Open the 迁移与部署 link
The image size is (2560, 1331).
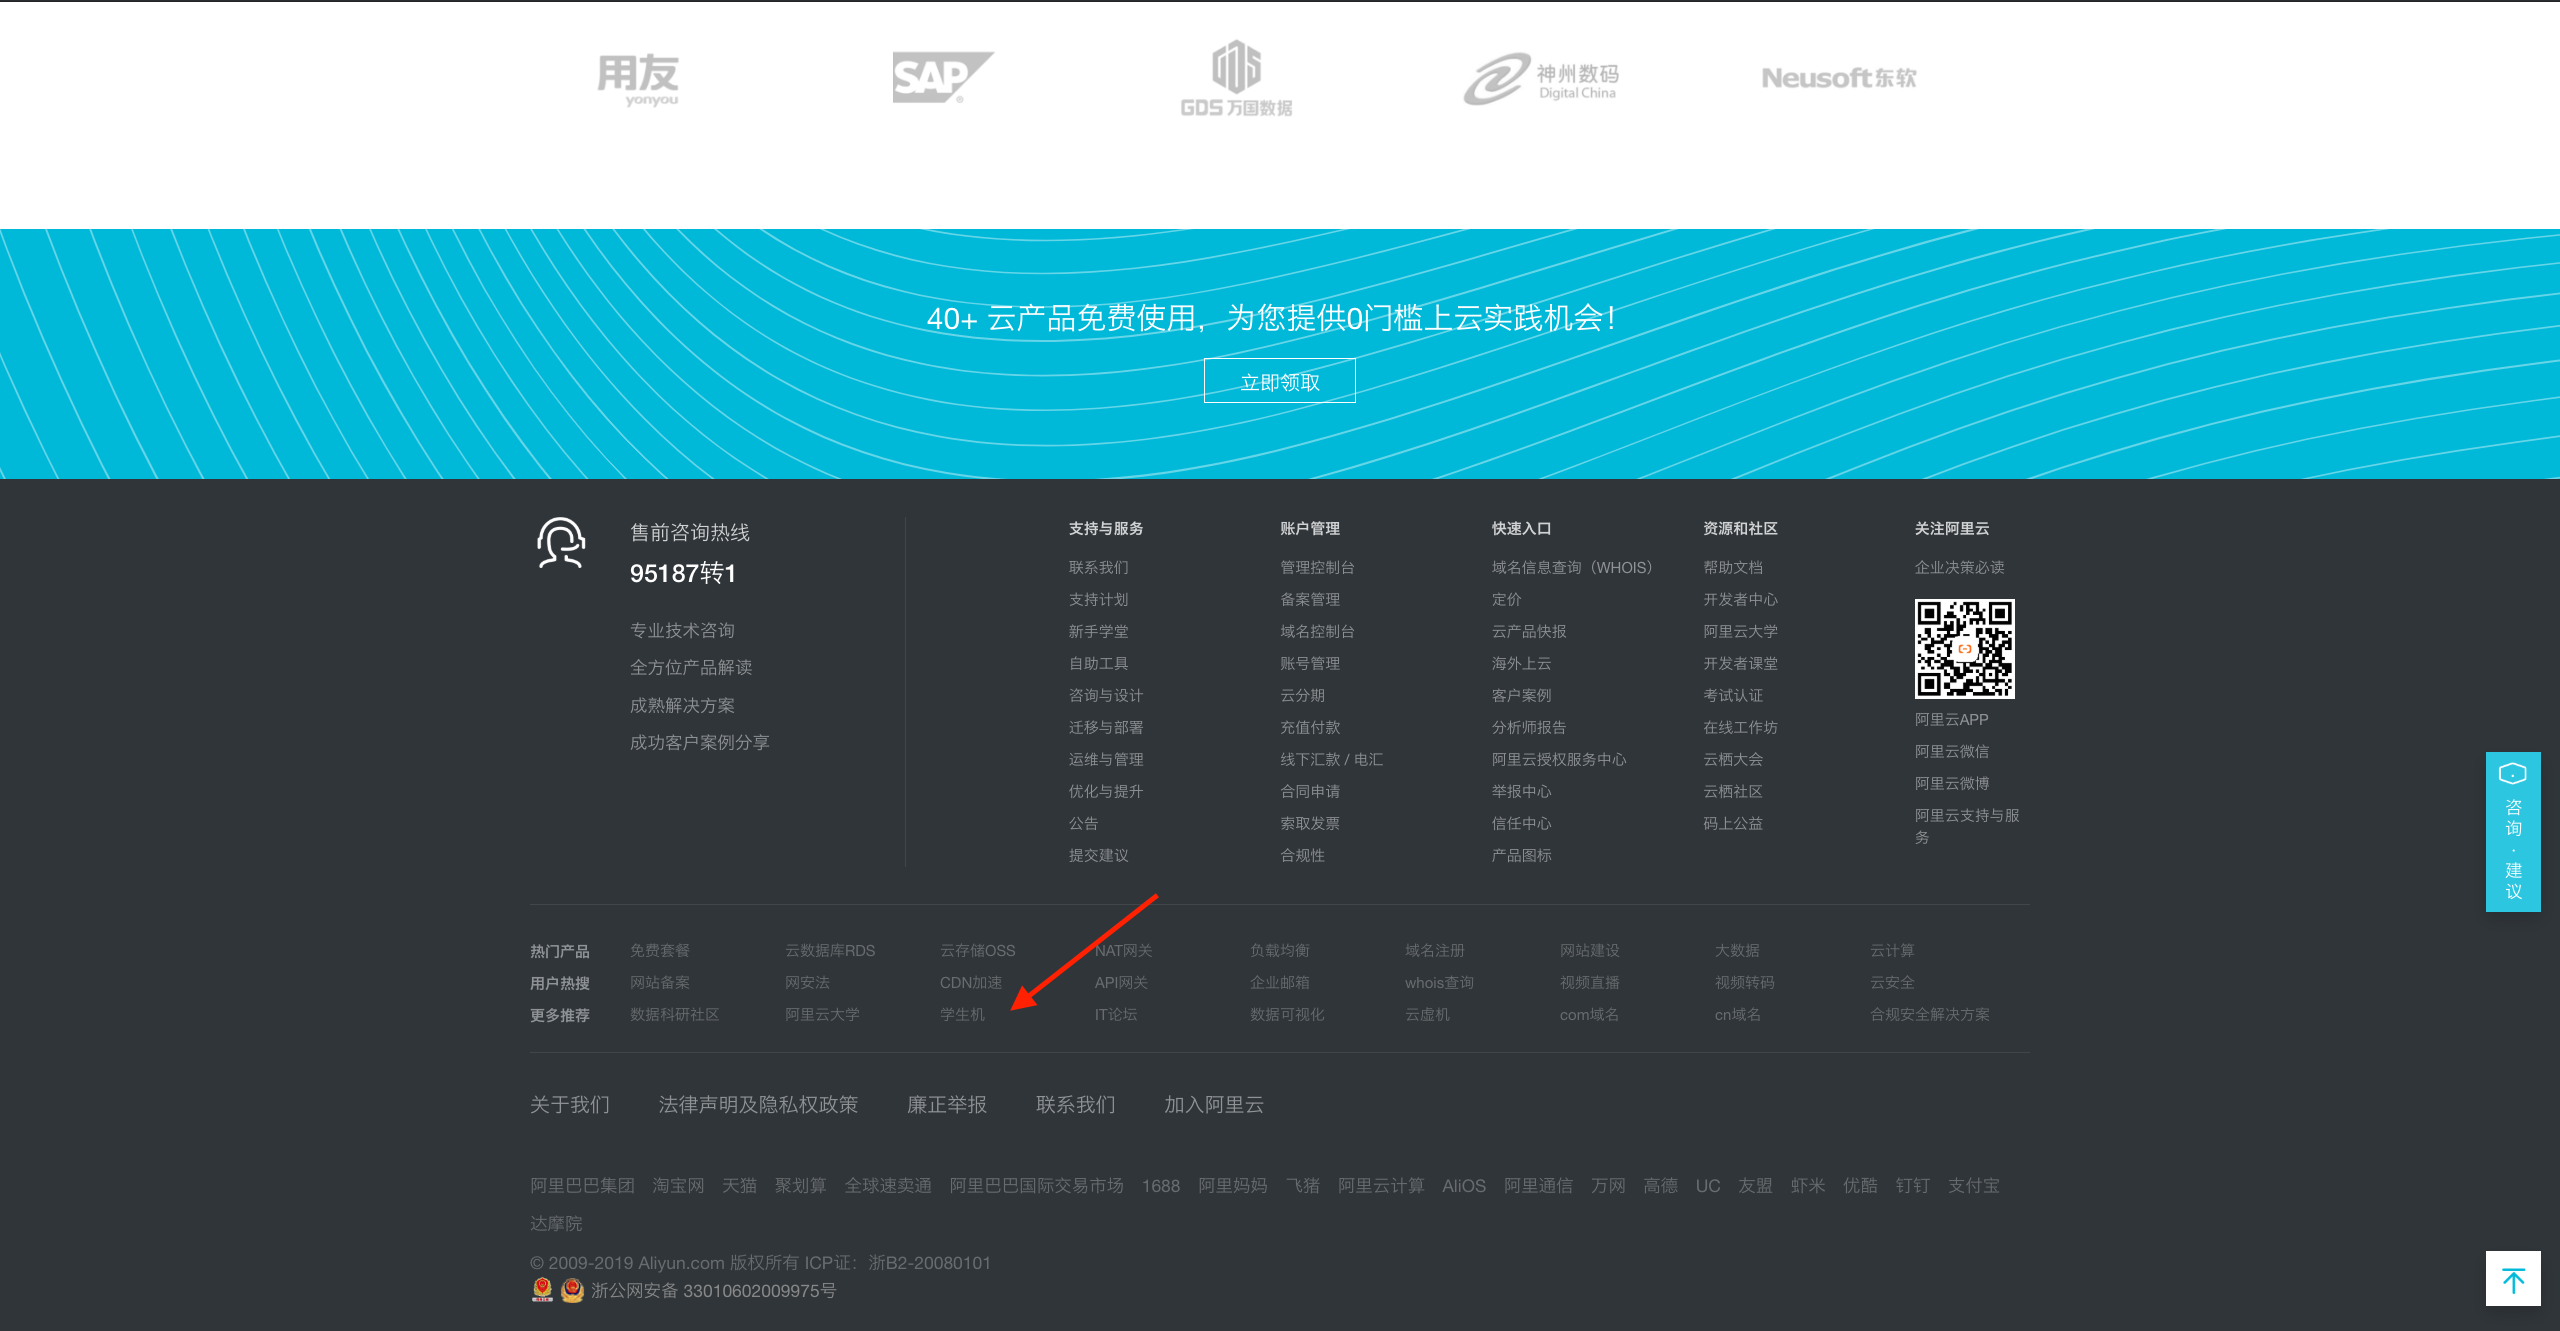point(1106,728)
